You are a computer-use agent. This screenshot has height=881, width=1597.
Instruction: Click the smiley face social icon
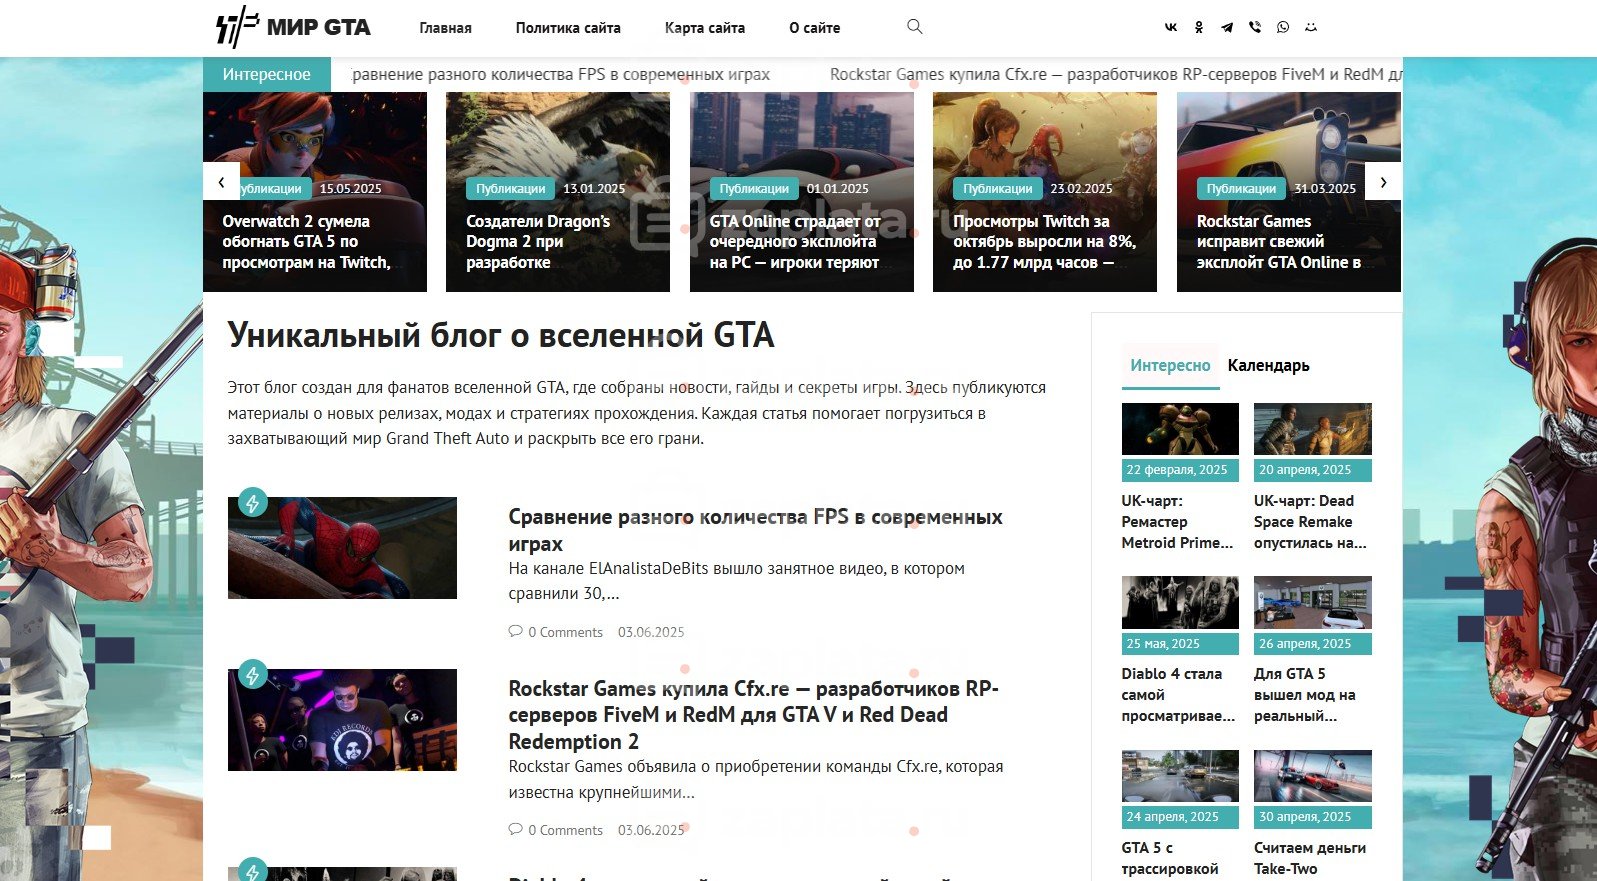[1311, 28]
